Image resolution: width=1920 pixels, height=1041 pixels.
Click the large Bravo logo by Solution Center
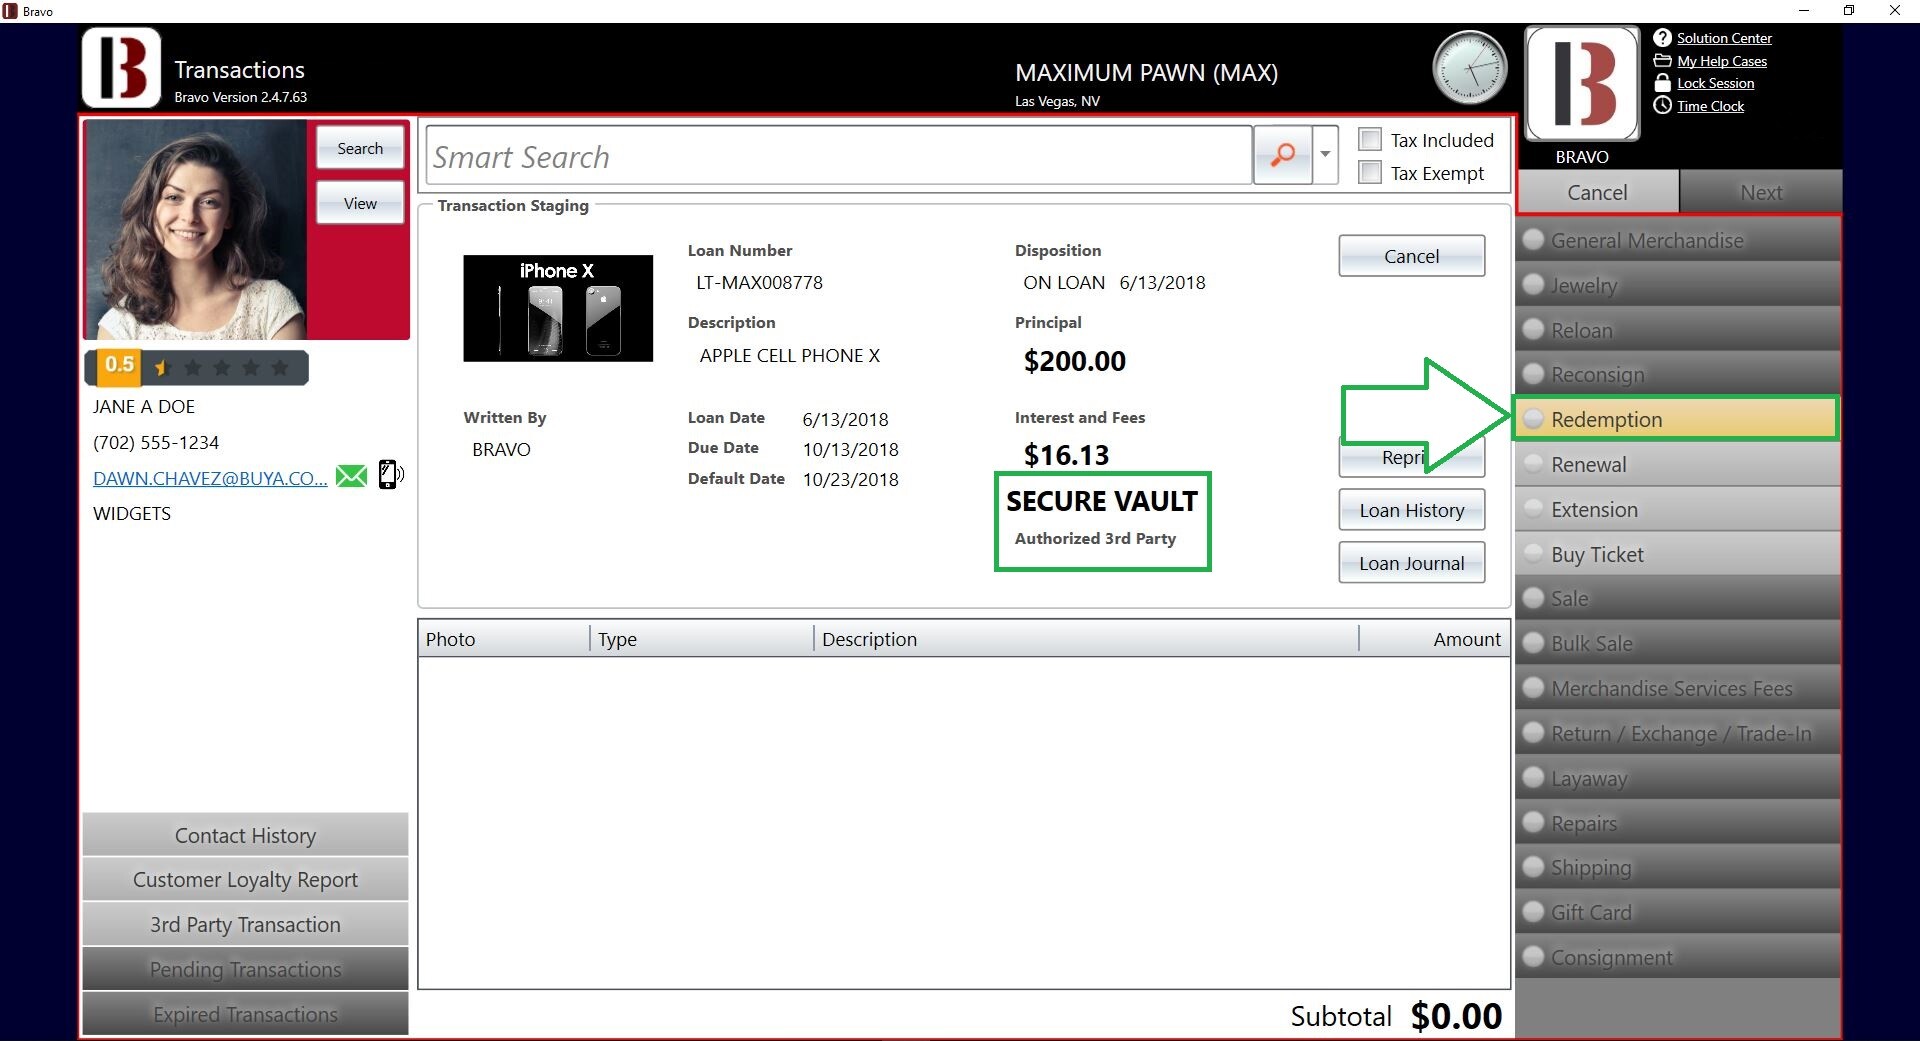1582,84
